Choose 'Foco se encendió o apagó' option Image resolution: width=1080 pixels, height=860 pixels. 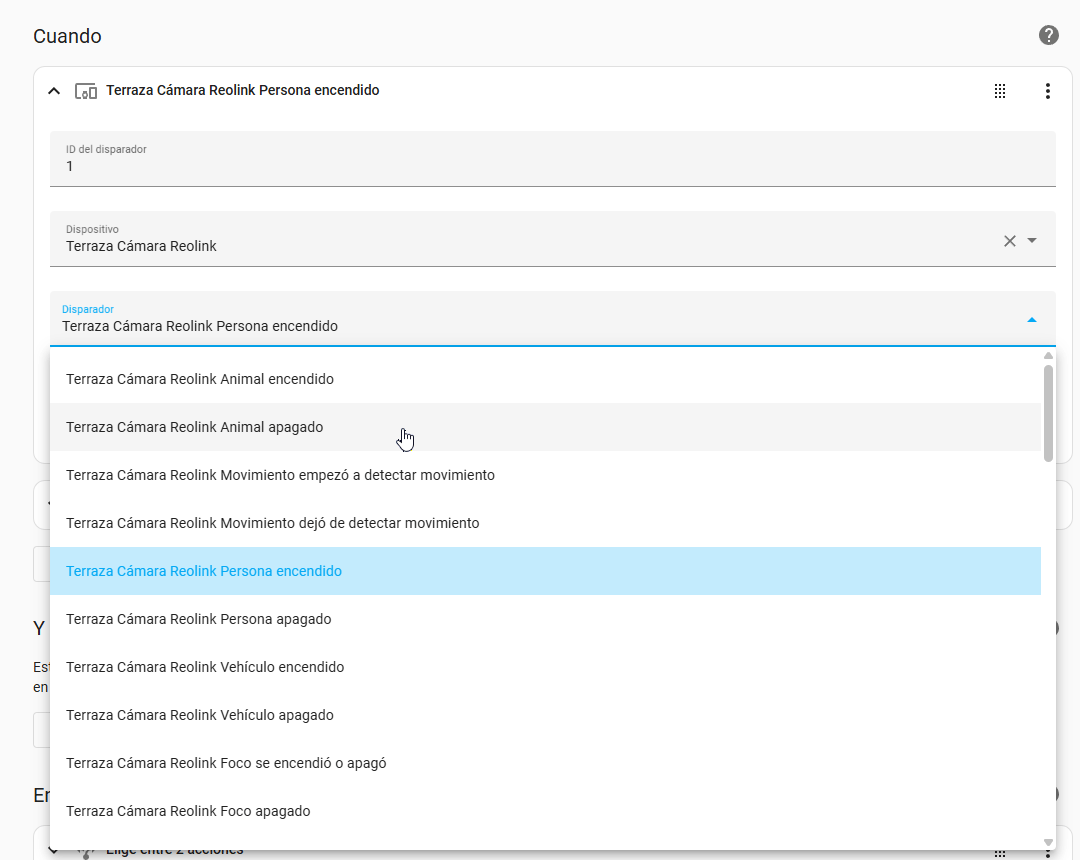coord(546,763)
